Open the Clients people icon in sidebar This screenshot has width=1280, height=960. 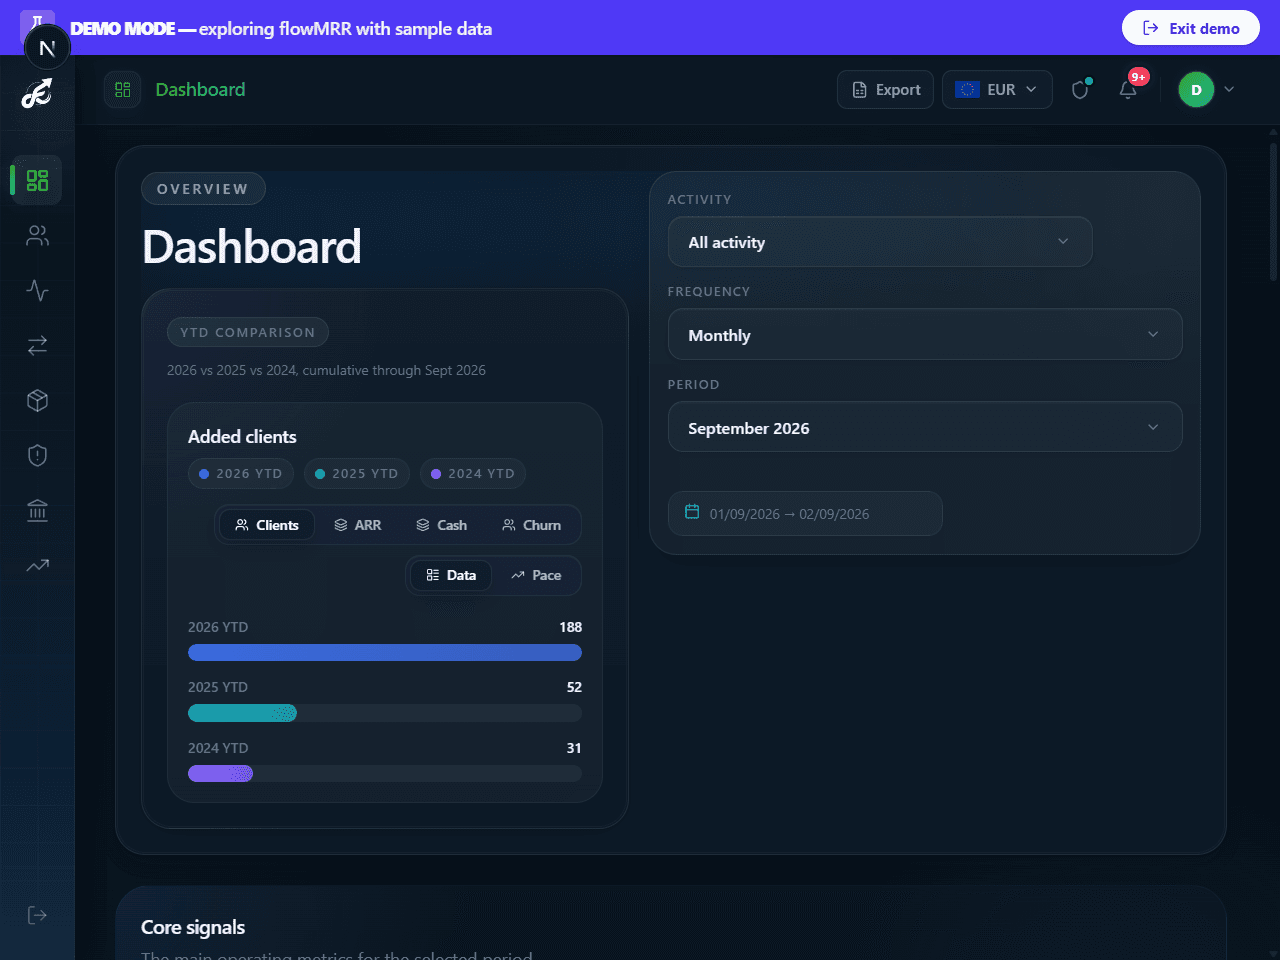click(x=37, y=236)
